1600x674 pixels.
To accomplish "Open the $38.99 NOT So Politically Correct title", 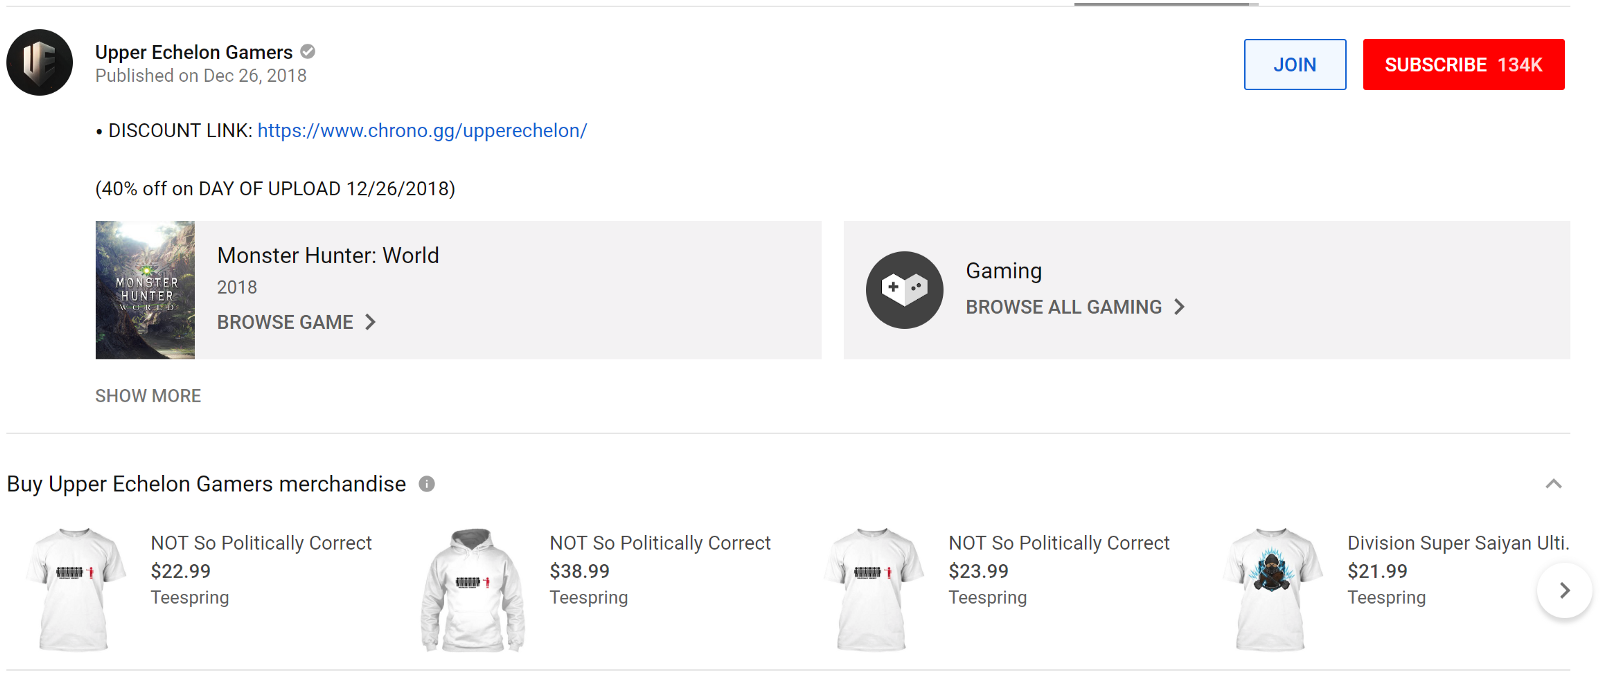I will [x=660, y=543].
